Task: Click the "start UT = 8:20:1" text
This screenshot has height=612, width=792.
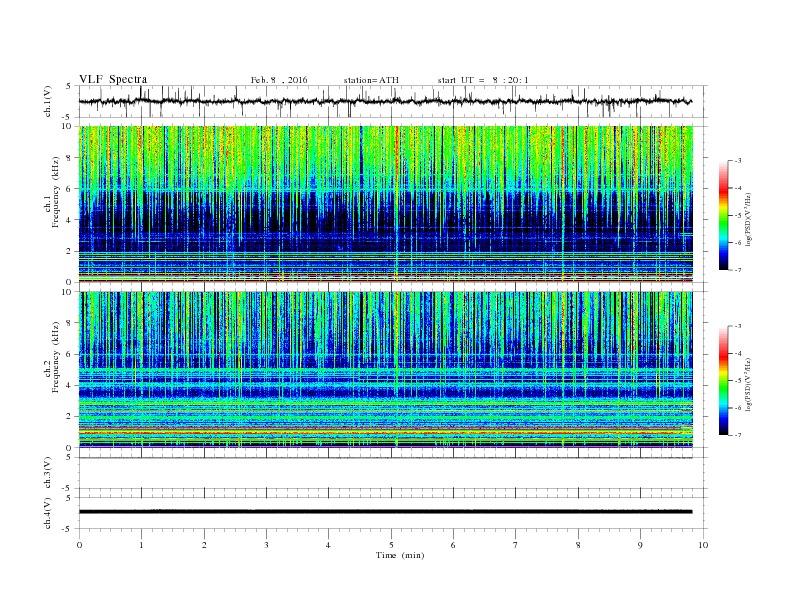Action: (x=483, y=80)
